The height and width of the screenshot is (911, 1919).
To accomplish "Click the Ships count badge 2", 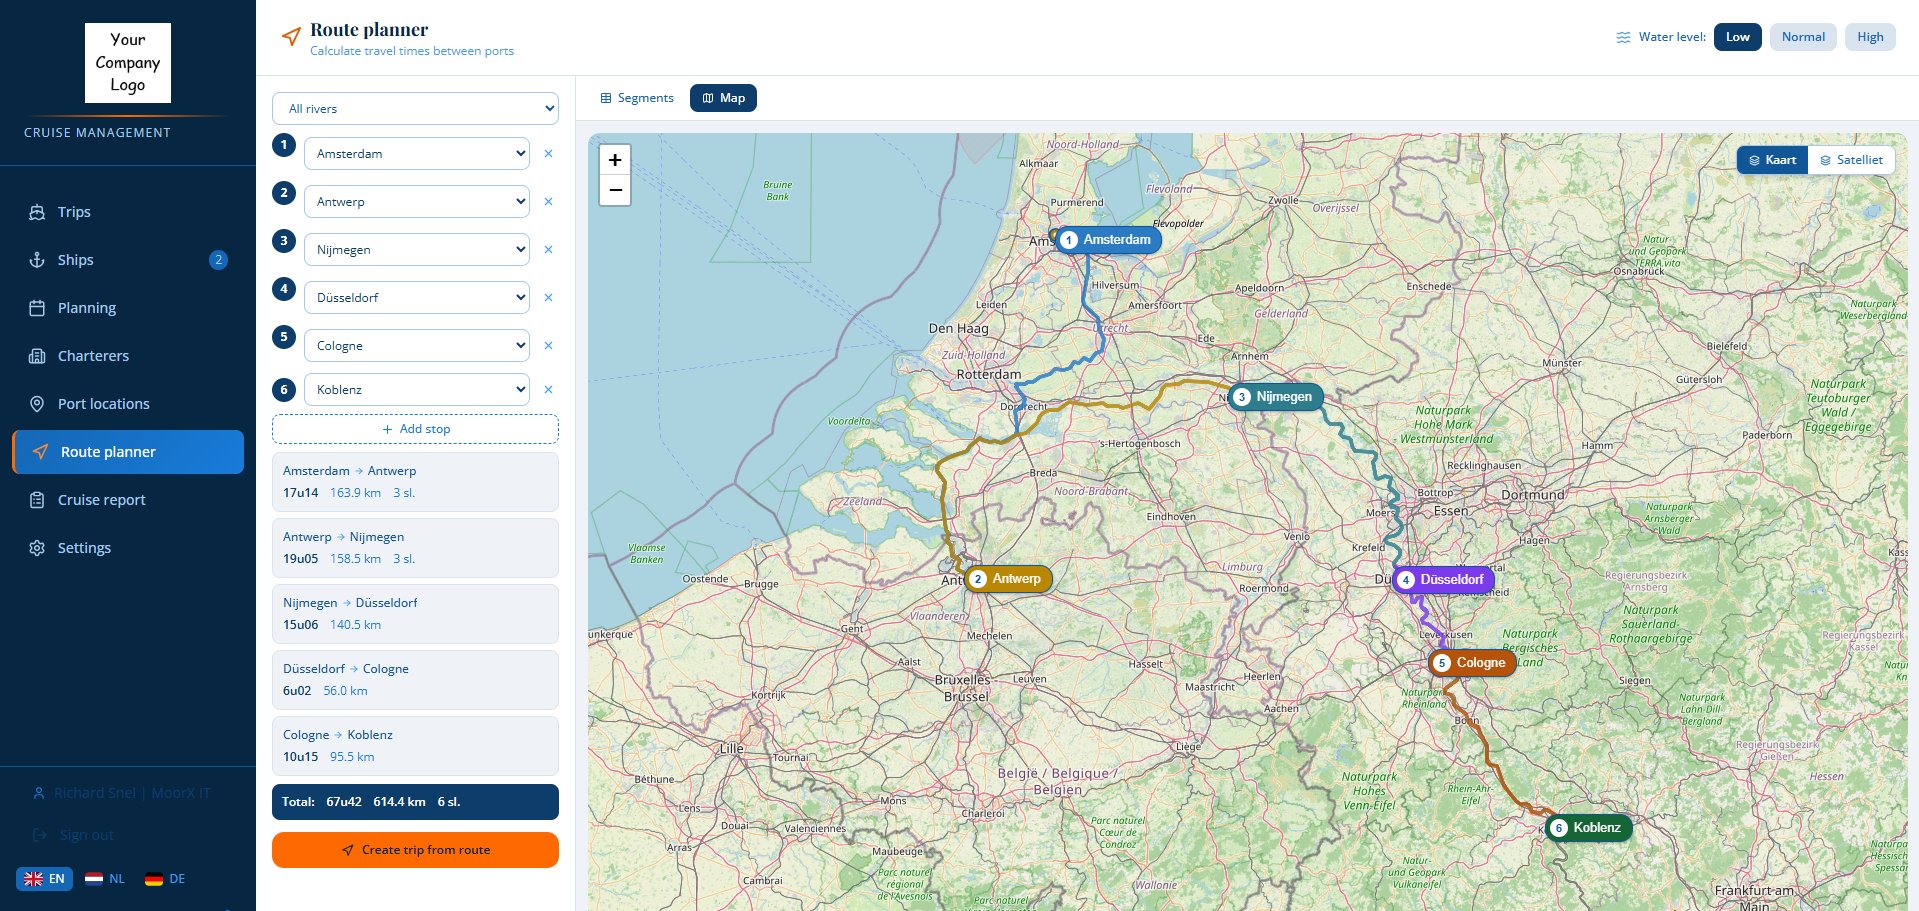I will [x=218, y=260].
